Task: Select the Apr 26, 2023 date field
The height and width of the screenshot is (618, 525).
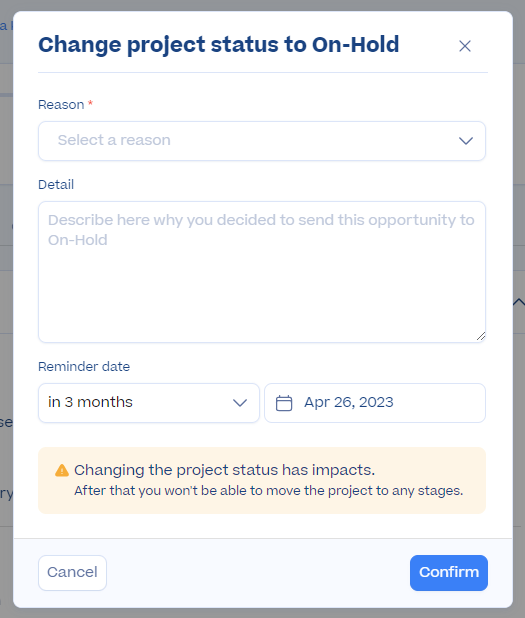Action: (375, 403)
